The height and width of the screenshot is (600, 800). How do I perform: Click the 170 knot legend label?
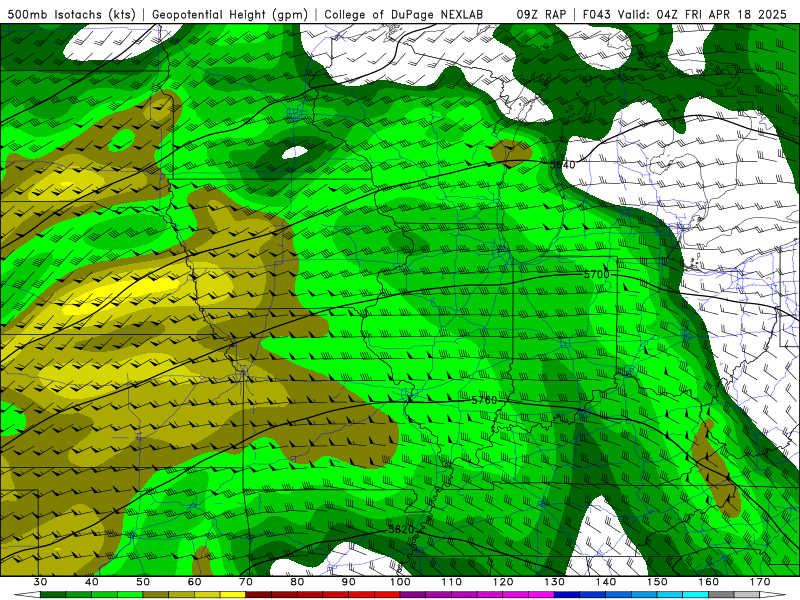coord(760,582)
